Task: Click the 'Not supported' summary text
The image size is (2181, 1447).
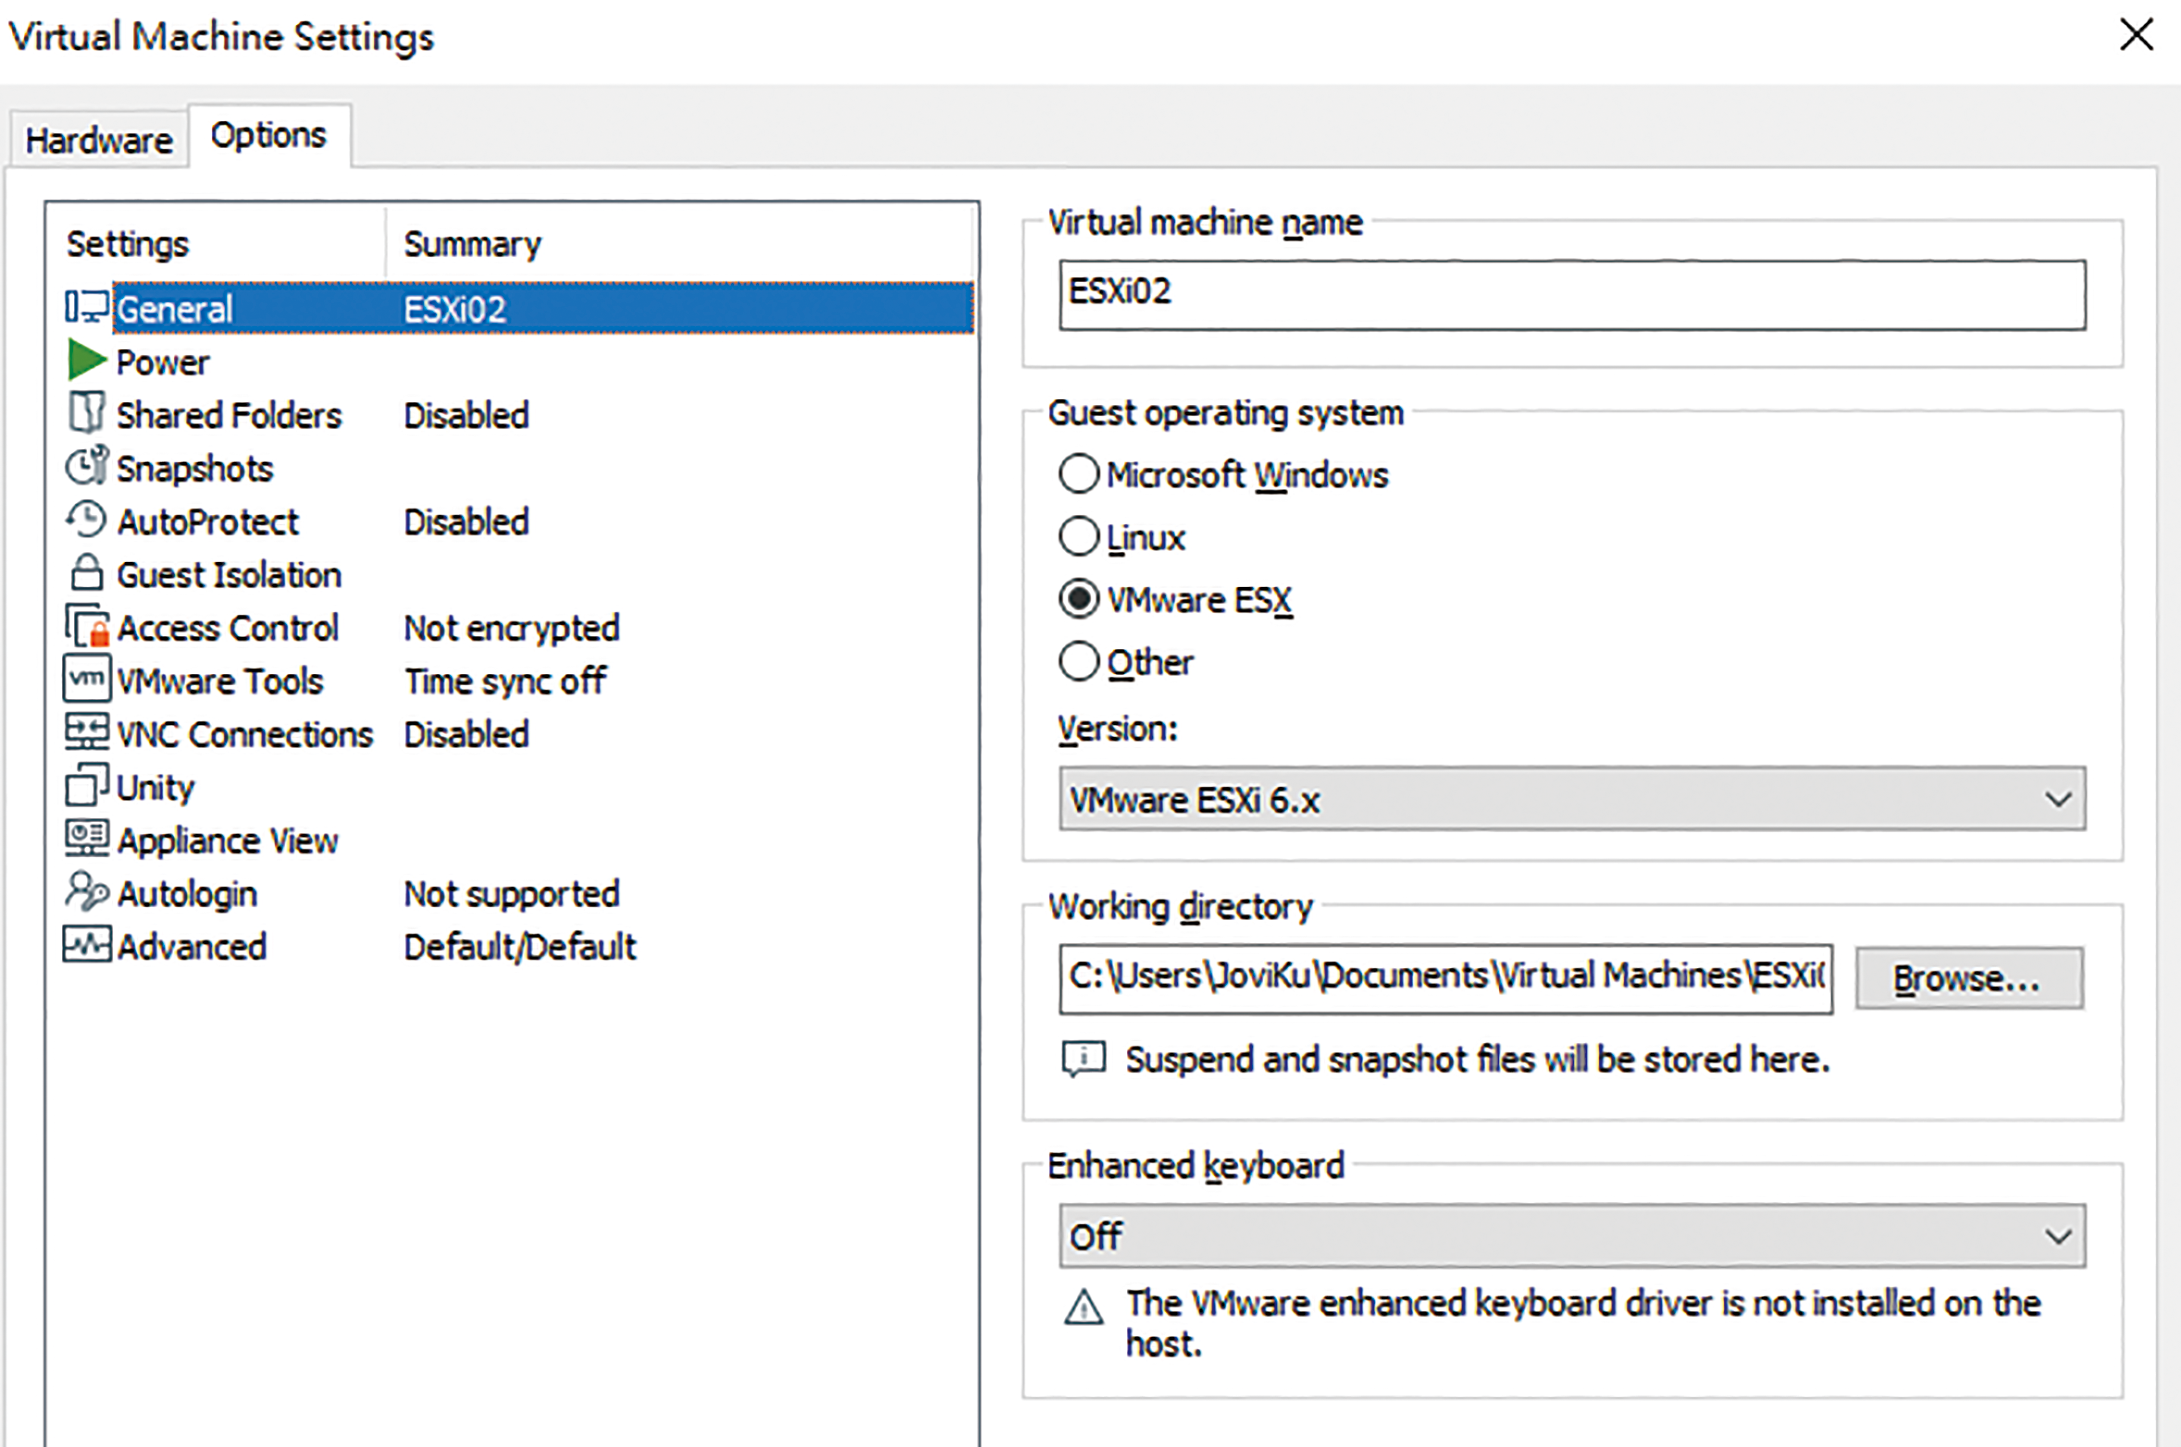Action: [x=512, y=894]
